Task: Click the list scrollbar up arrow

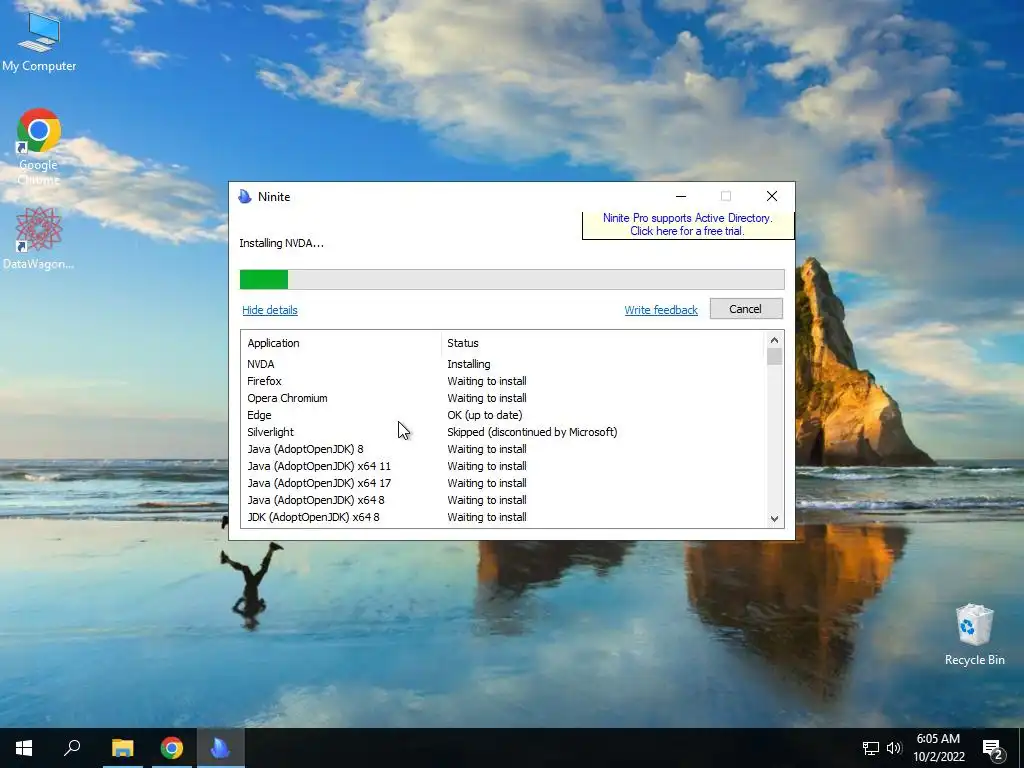Action: pyautogui.click(x=775, y=340)
